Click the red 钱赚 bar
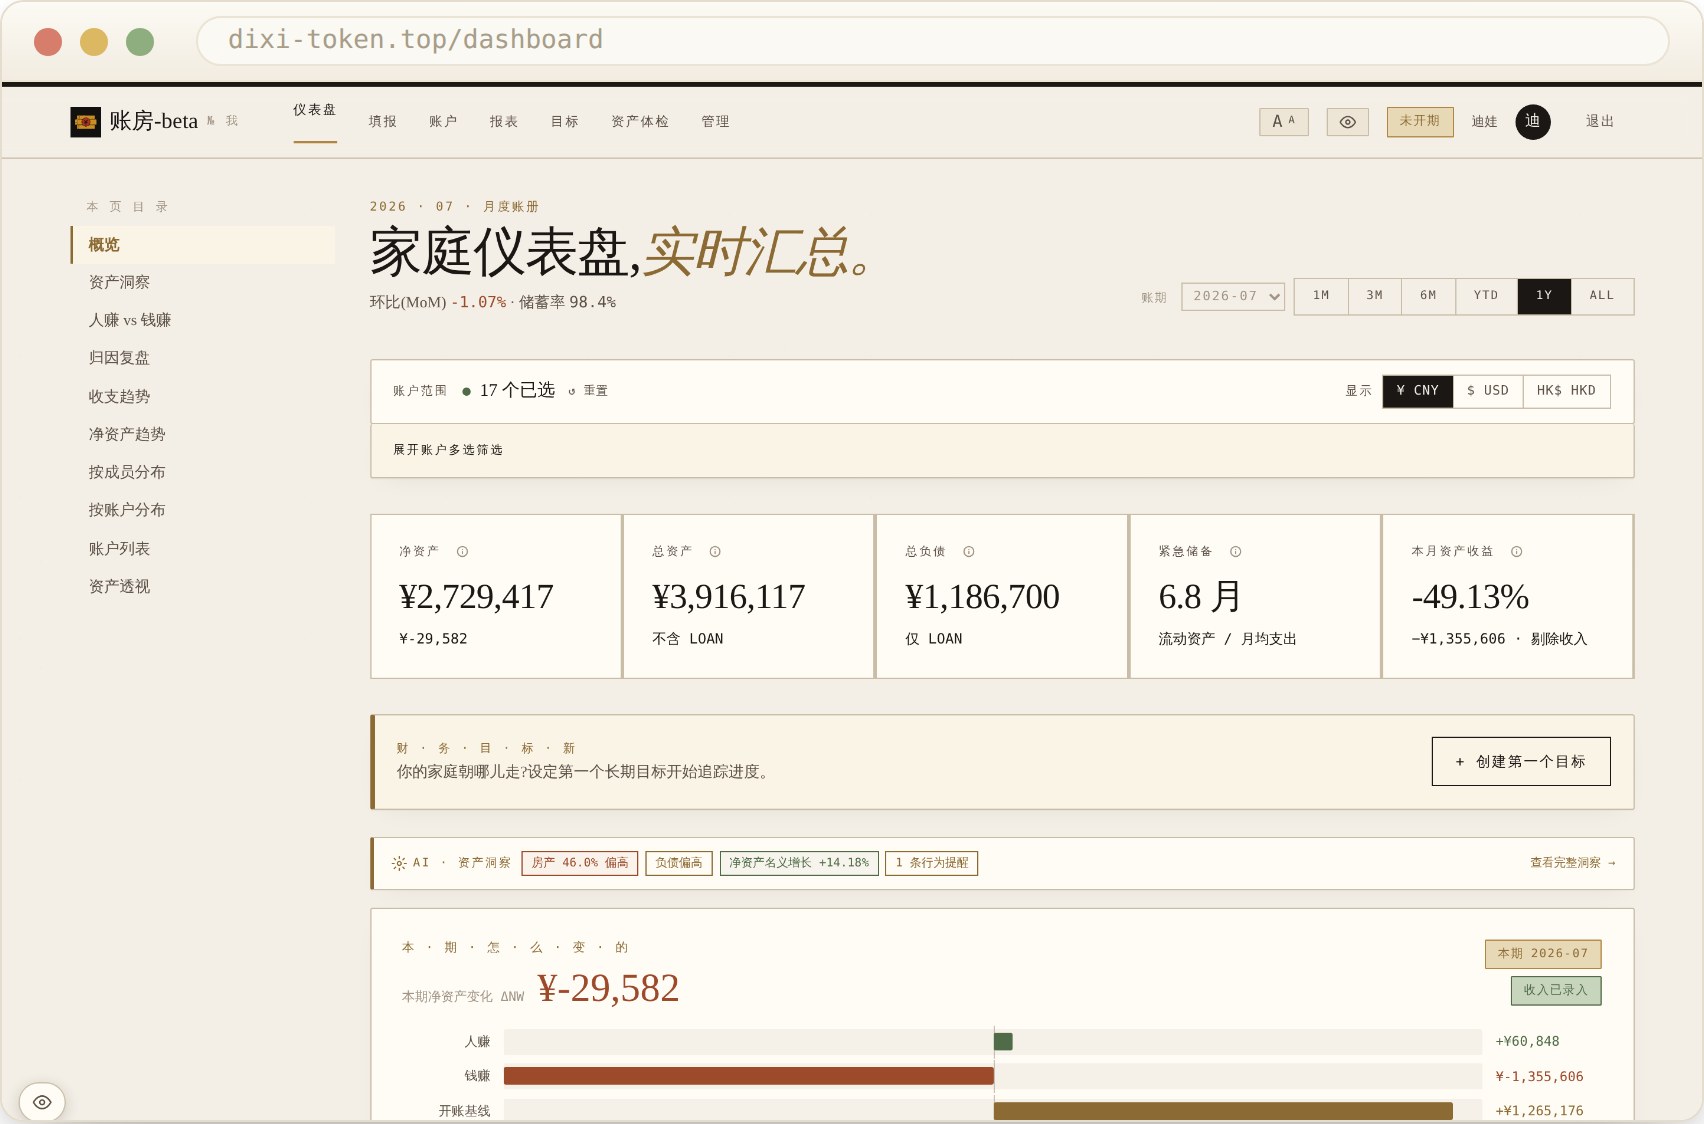 coord(748,1076)
